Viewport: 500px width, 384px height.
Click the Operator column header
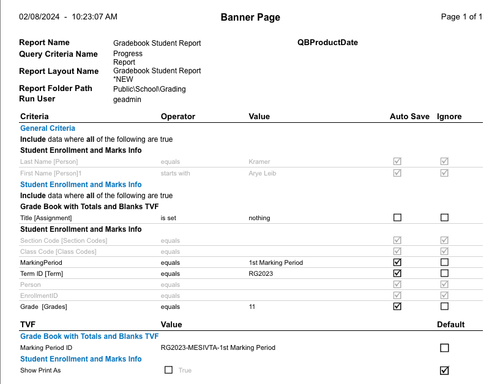point(178,116)
